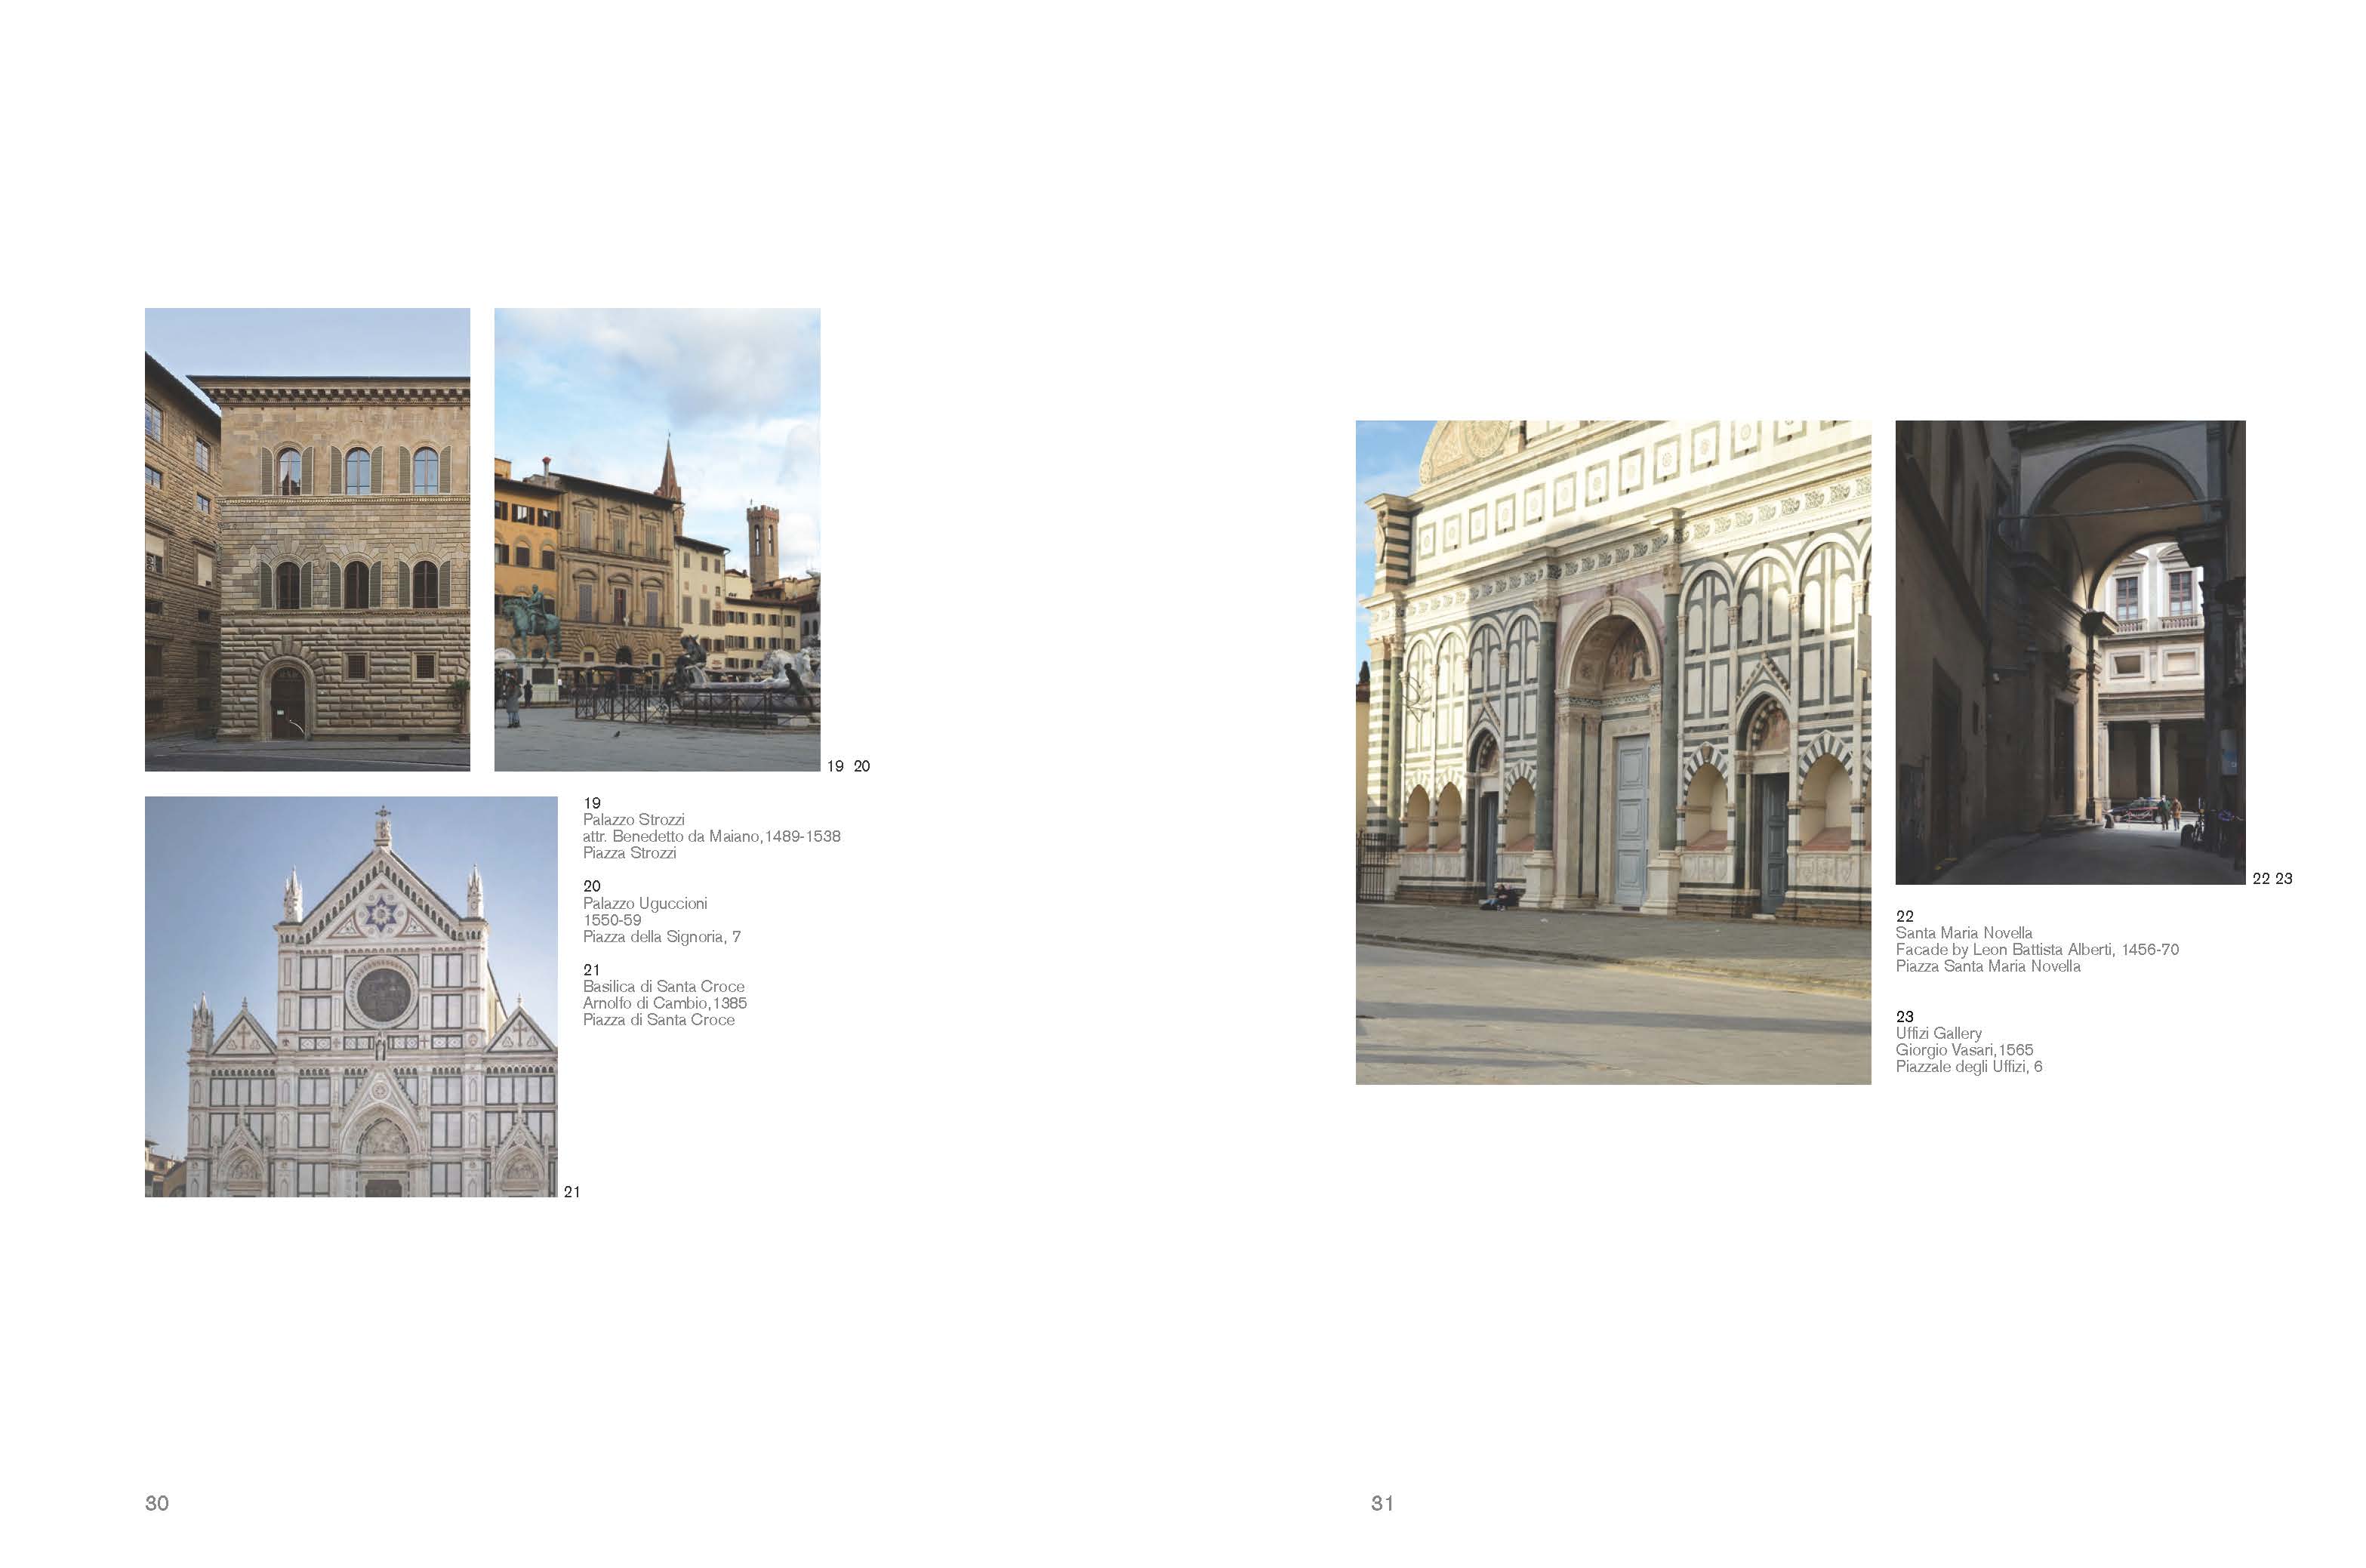Image resolution: width=2366 pixels, height=1568 pixels.
Task: Click the caption 'Uffizi Gallery'
Action: 1939,1033
